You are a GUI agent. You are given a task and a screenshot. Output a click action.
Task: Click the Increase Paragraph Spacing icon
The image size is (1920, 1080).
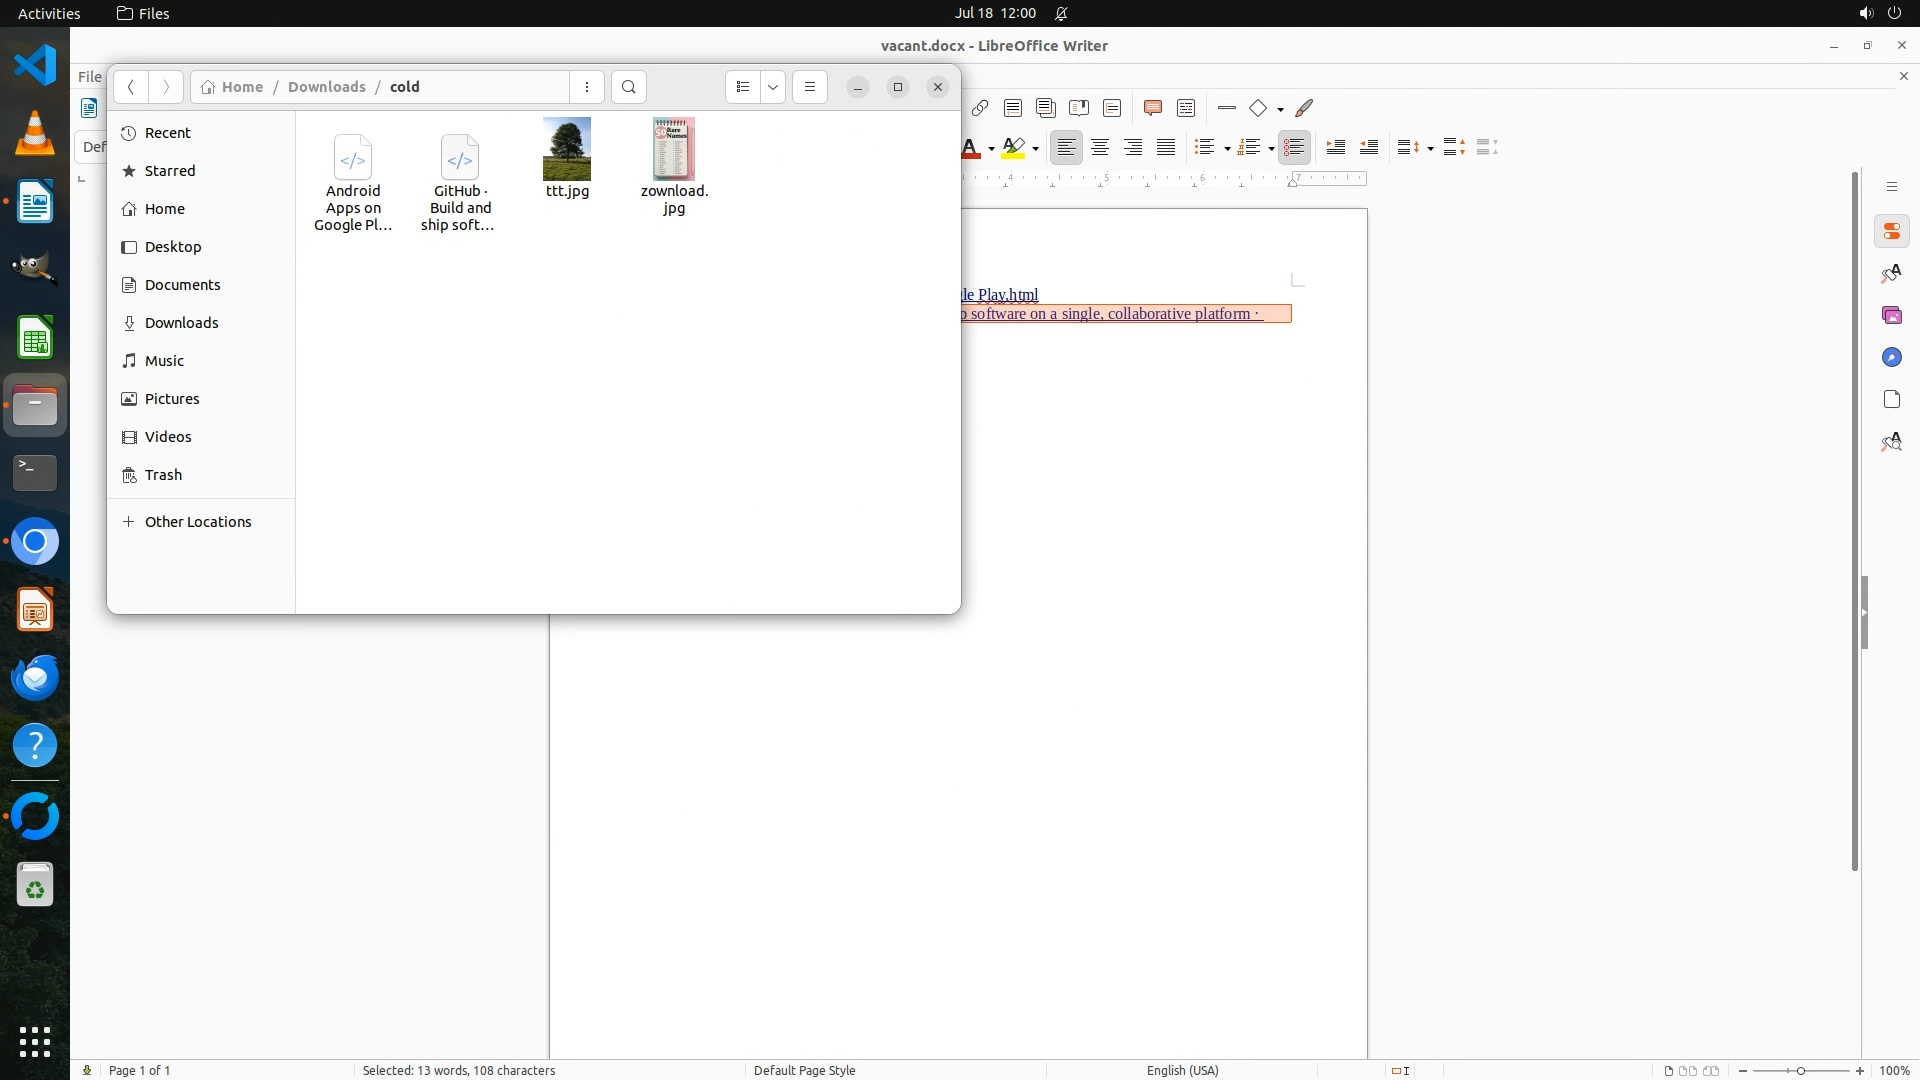[x=1454, y=147]
